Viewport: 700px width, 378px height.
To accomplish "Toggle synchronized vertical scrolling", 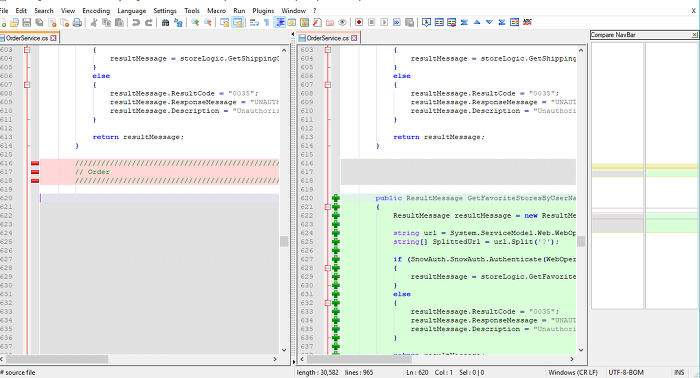I will click(225, 22).
